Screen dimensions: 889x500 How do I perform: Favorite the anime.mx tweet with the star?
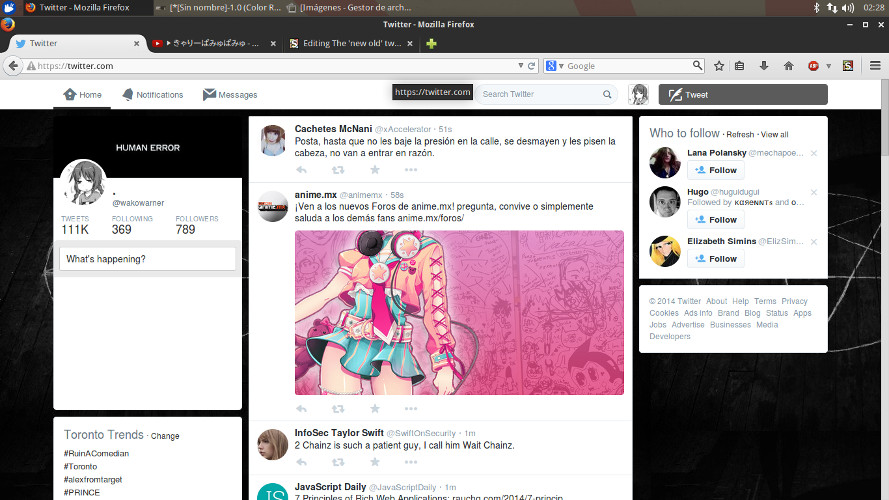375,408
